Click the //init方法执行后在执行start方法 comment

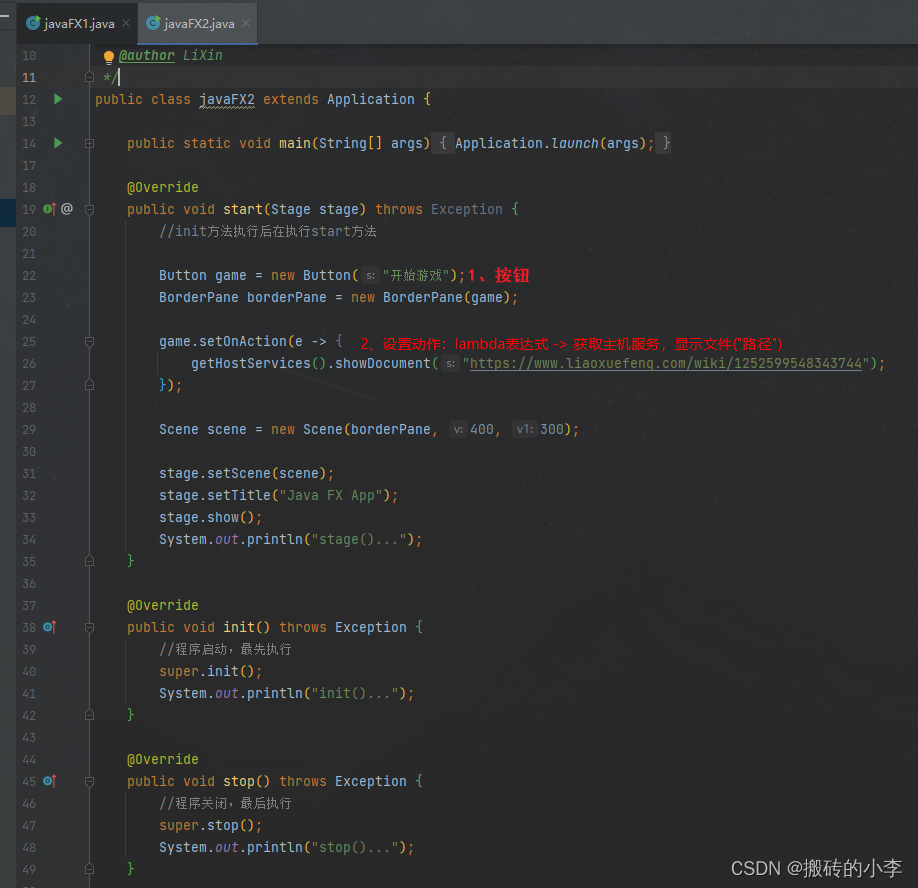[x=268, y=231]
